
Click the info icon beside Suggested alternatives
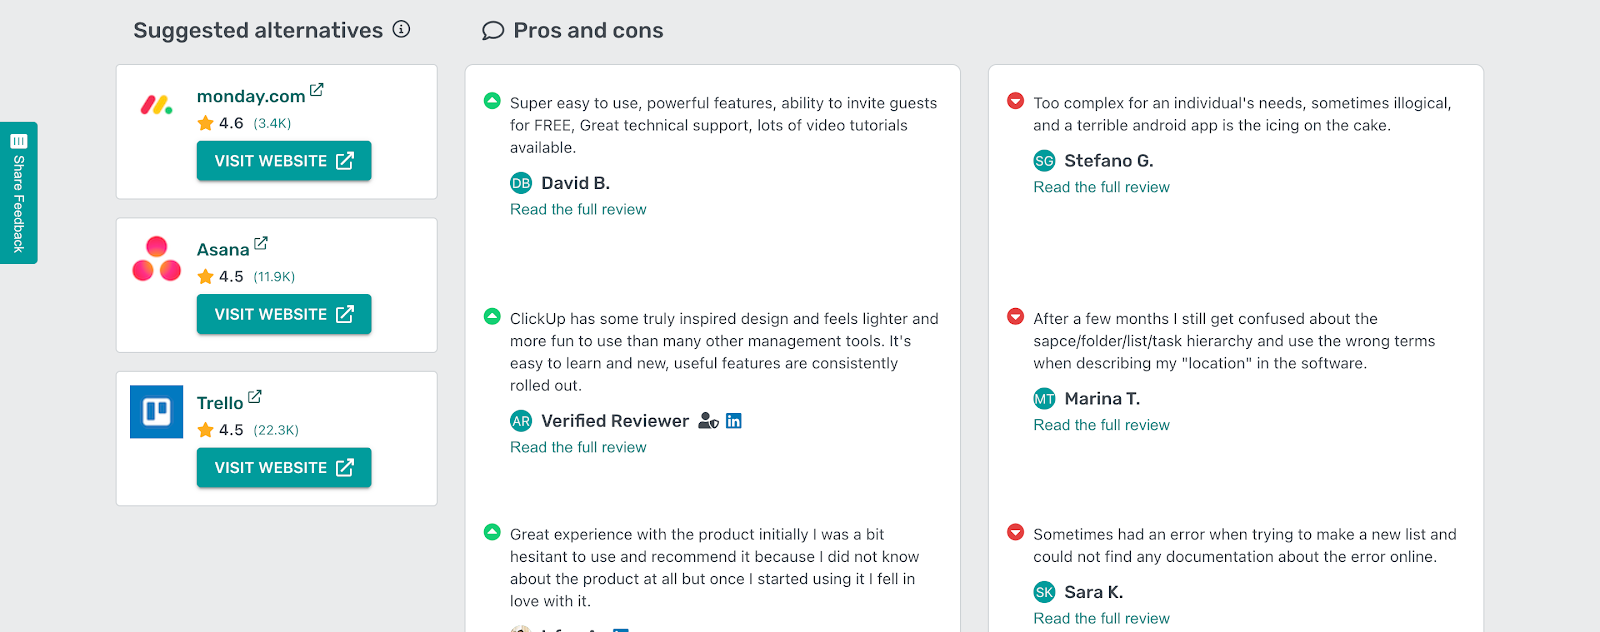pos(401,29)
